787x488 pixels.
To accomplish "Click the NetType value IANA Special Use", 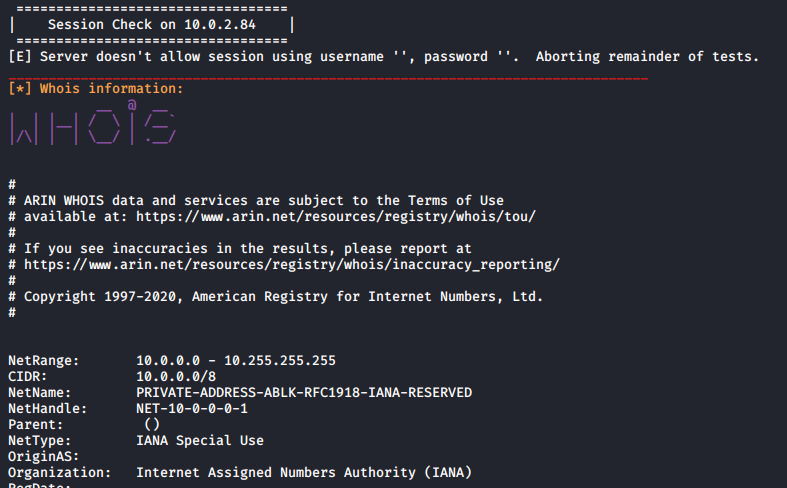I will coord(200,441).
